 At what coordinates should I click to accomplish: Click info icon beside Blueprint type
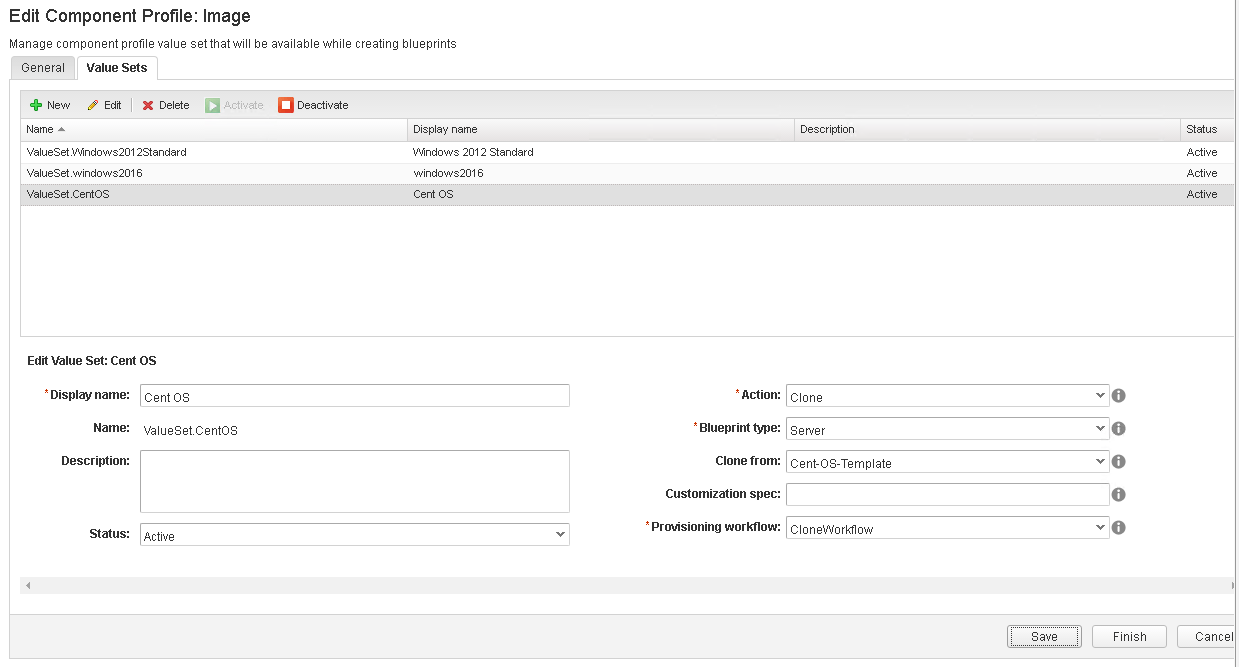[x=1119, y=429]
